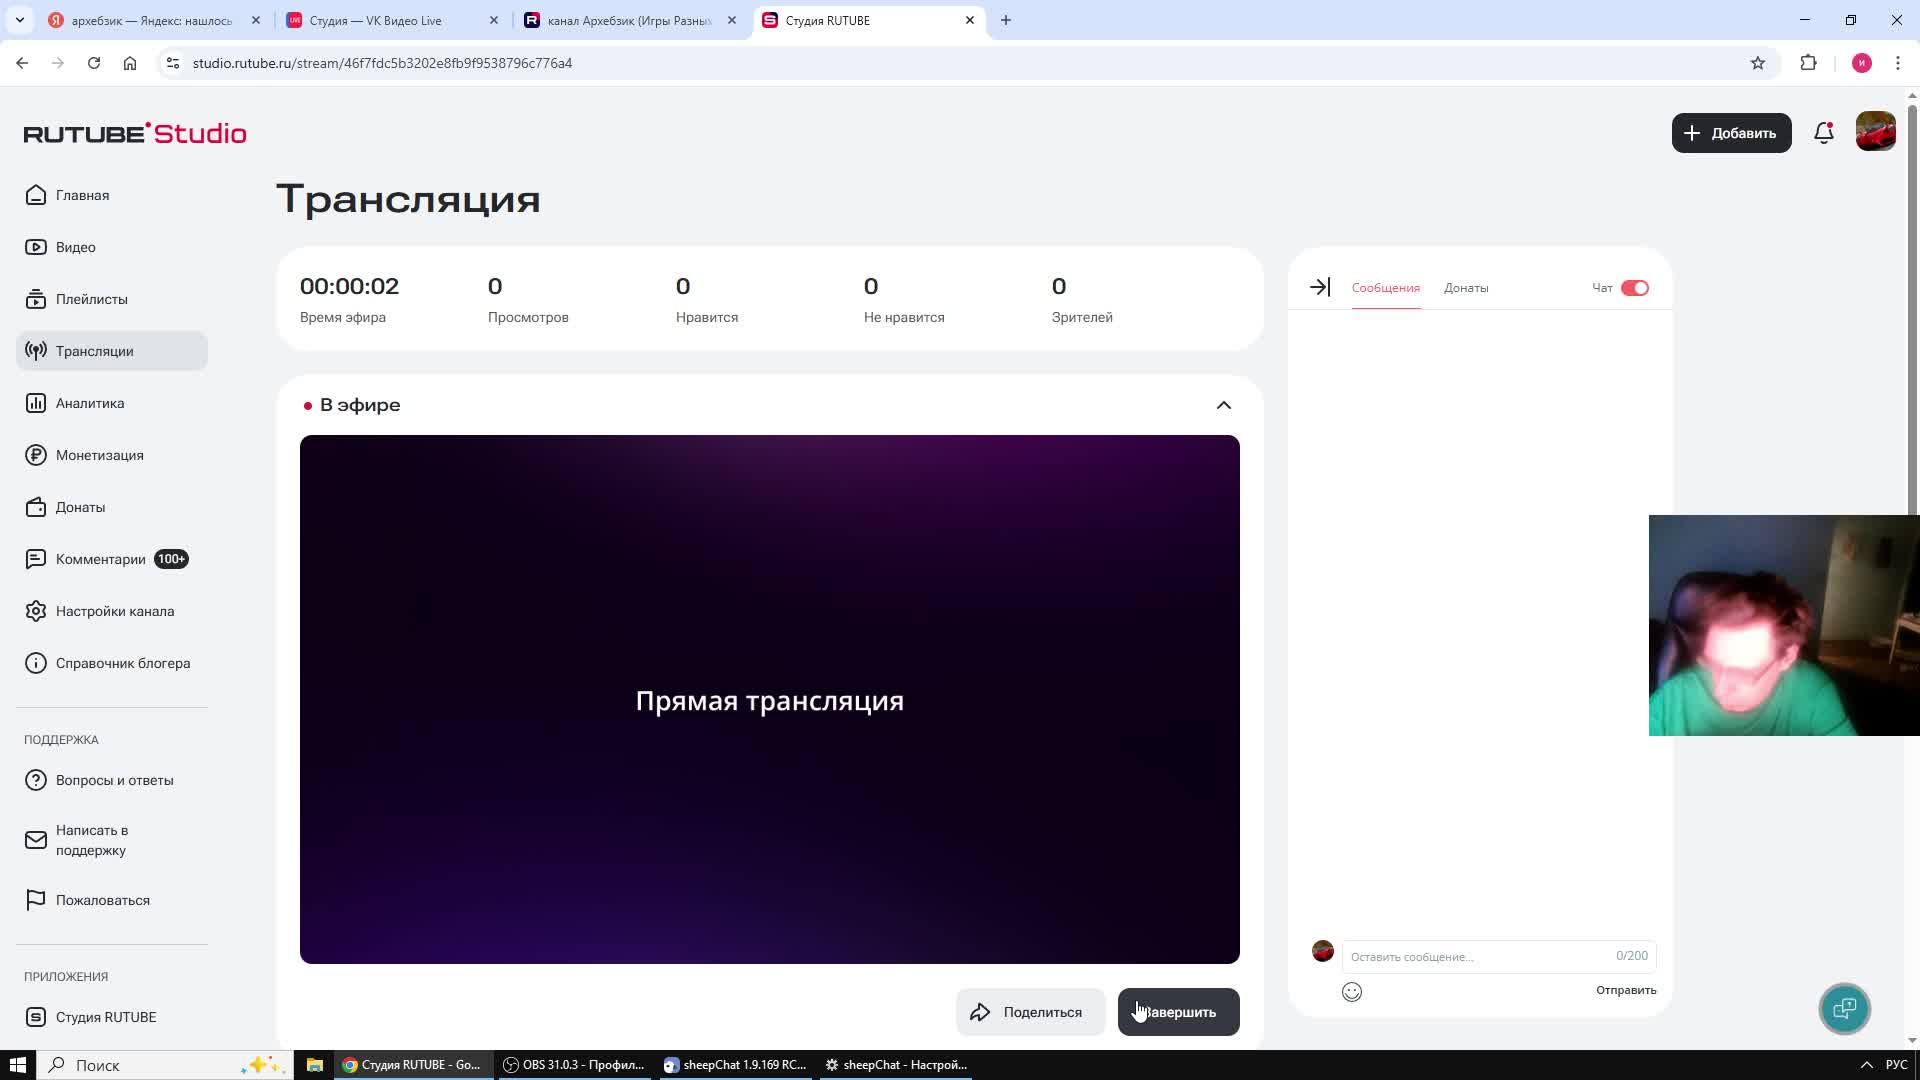
Task: Collapse the В эфире section chevron
Action: (x=1223, y=405)
